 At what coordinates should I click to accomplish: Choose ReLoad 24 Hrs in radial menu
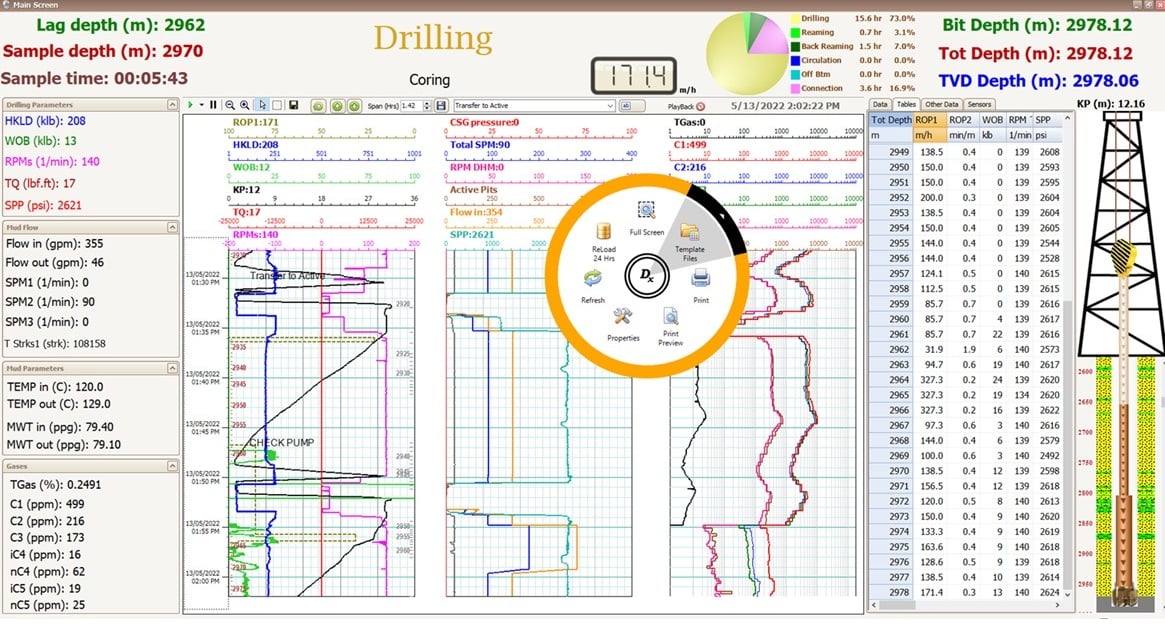[x=604, y=242]
